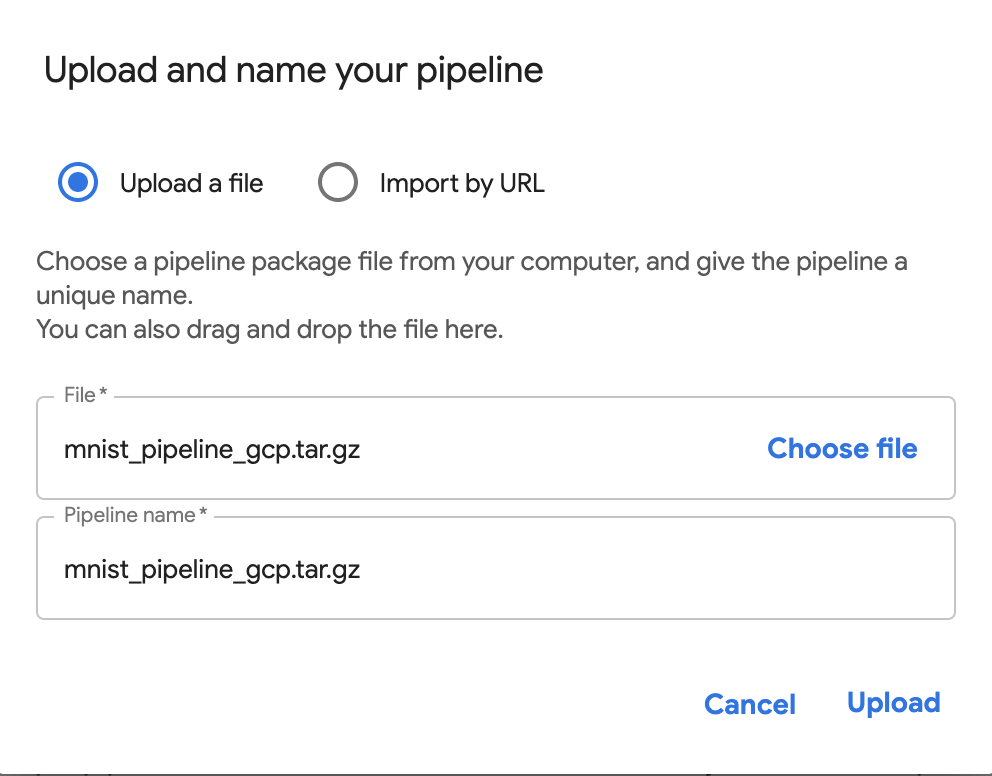Click the 'Pipeline name*' field label
Viewport: 992px width, 776px height.
tap(135, 515)
